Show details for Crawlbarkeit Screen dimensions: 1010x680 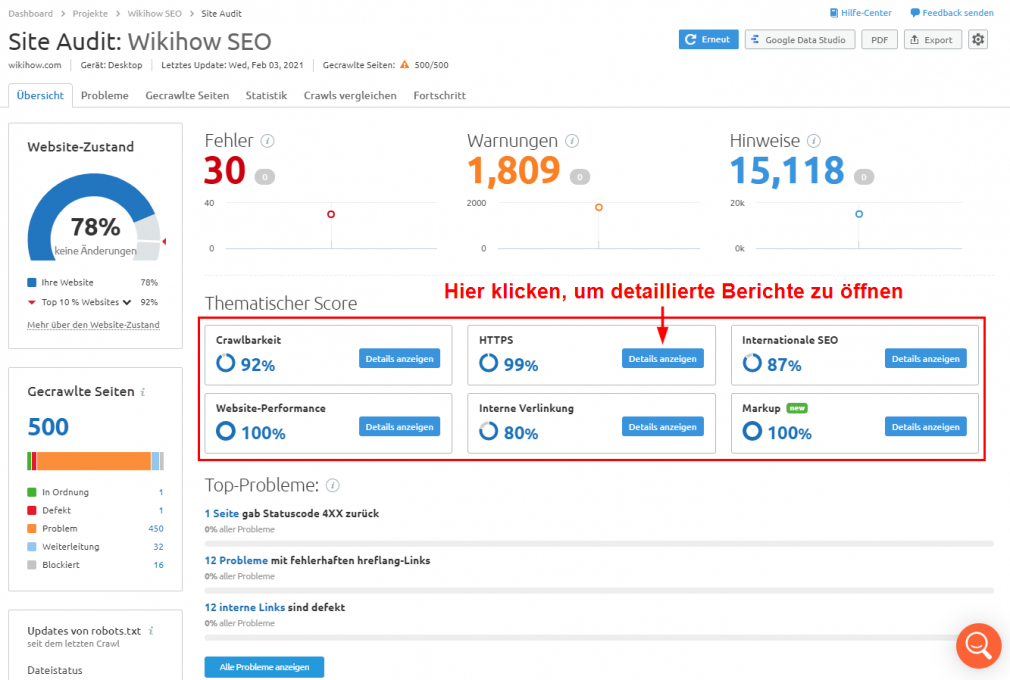399,359
